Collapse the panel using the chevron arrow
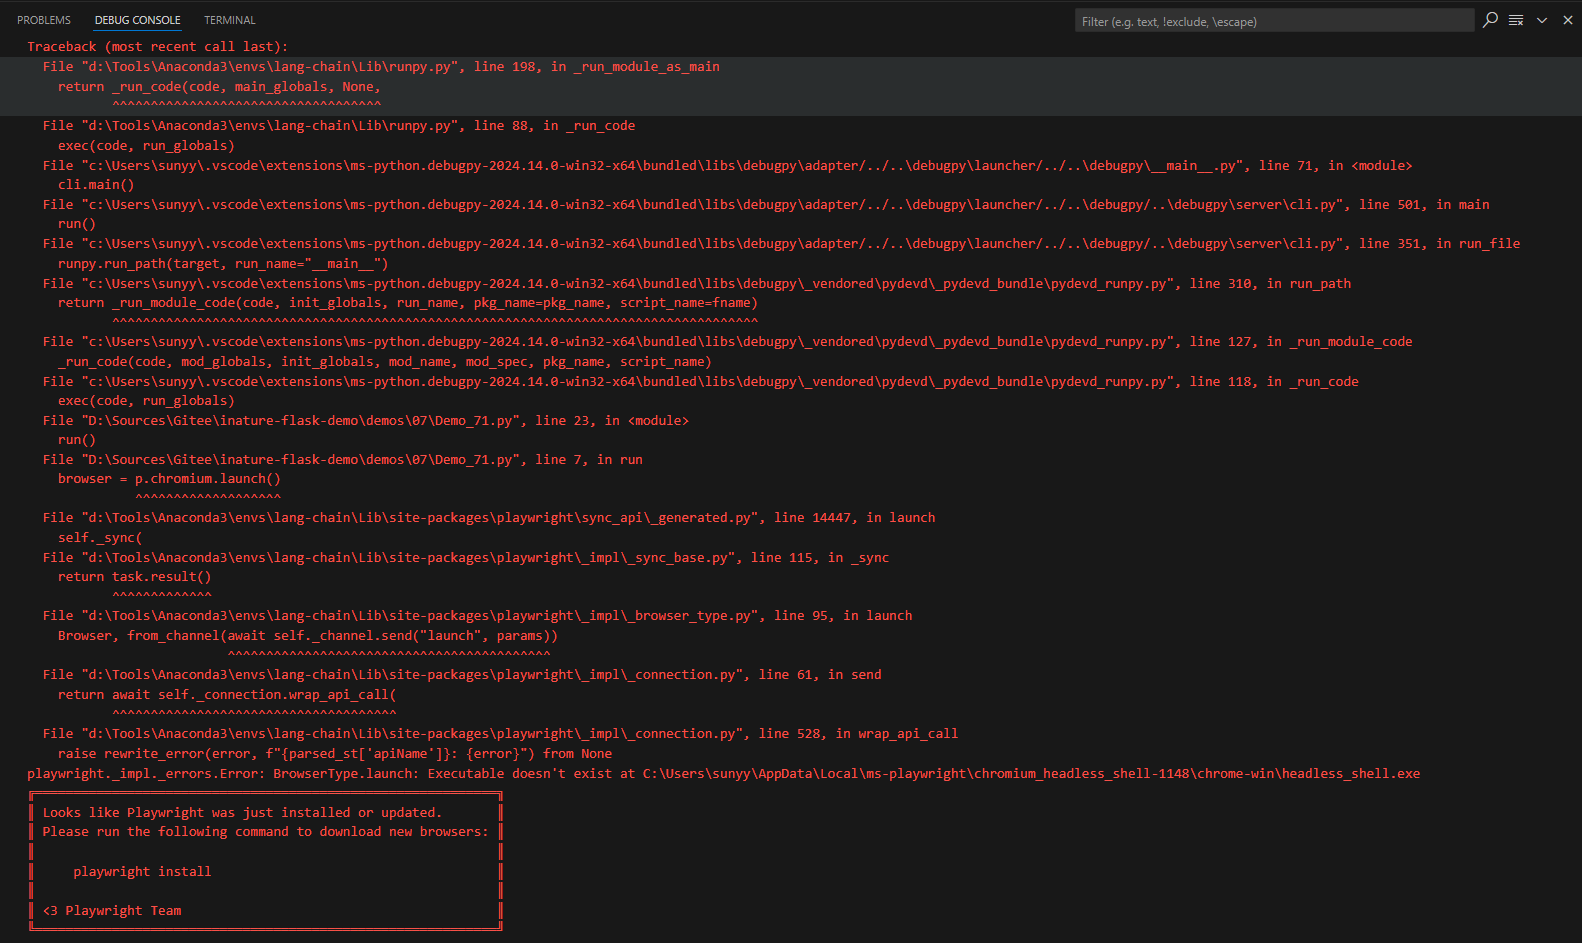 point(1542,20)
